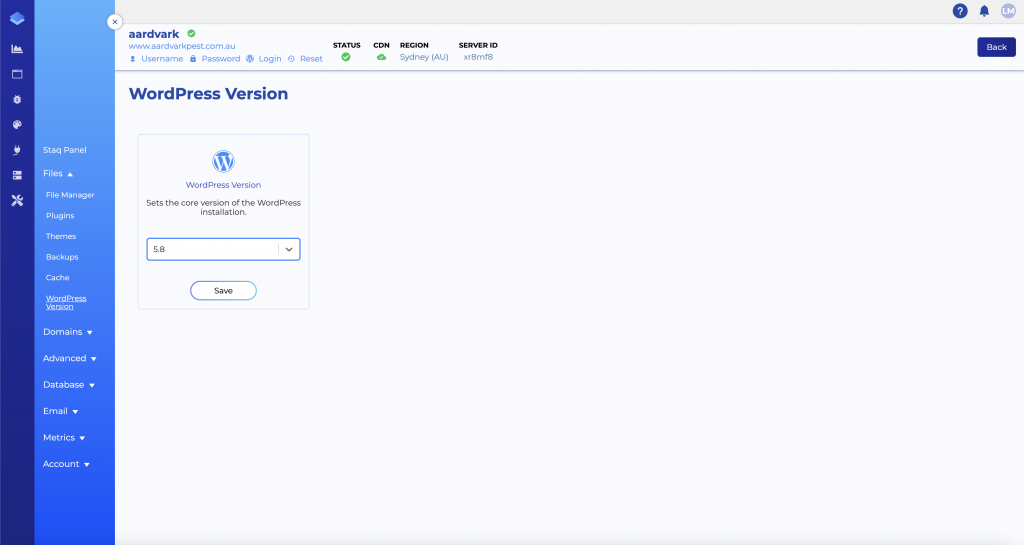Go to Backups page
This screenshot has height=545, width=1024.
tap(62, 257)
